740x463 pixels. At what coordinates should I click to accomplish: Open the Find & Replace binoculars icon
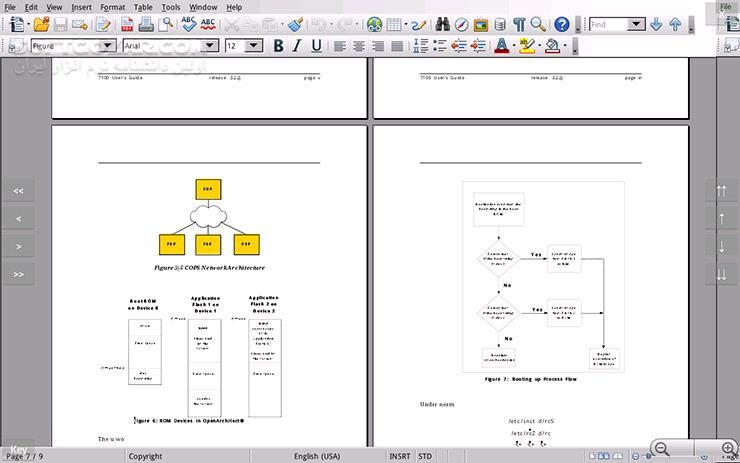441,24
